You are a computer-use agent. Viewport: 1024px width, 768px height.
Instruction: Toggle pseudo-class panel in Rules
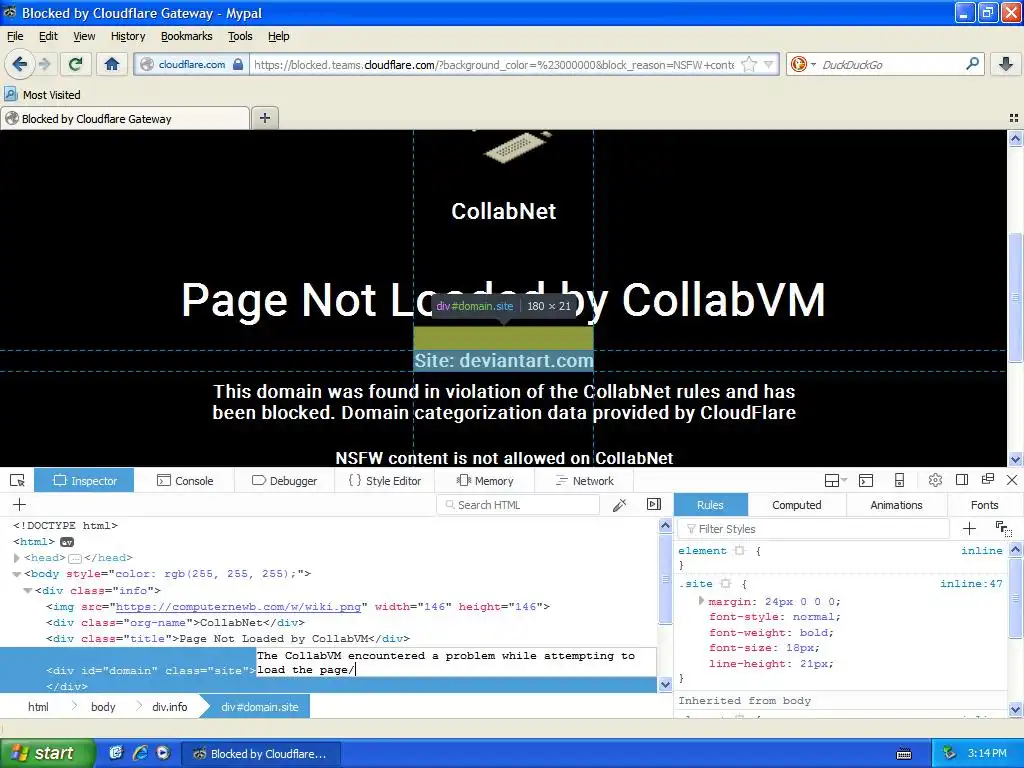1004,528
